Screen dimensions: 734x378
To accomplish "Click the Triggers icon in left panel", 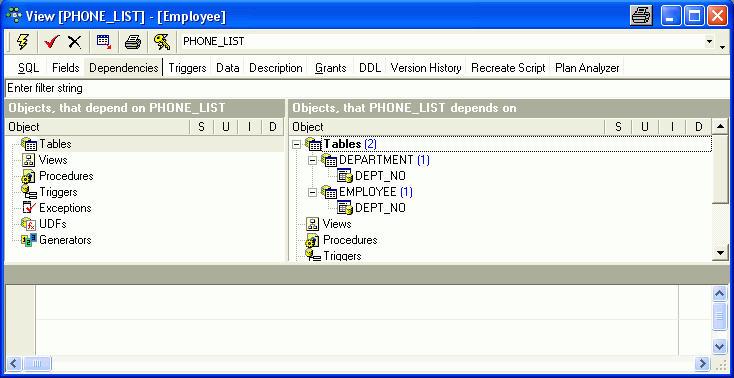I will point(29,192).
